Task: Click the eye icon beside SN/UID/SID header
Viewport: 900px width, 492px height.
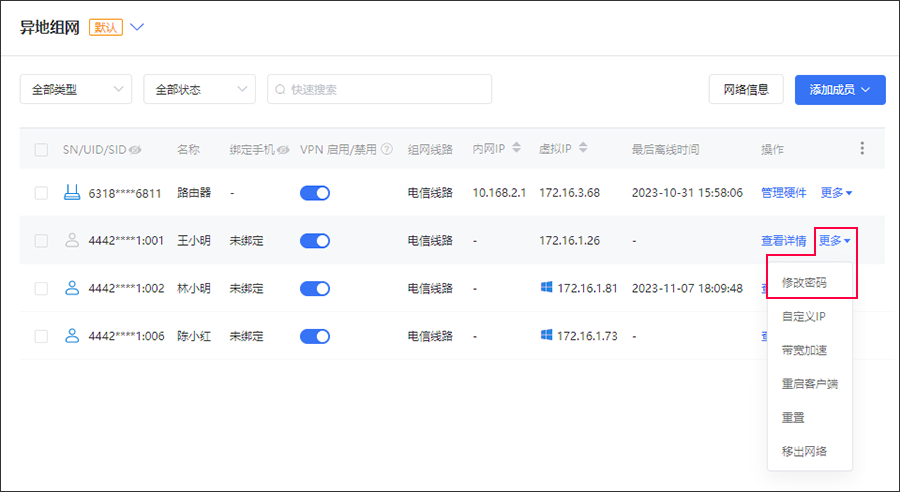Action: pos(135,150)
